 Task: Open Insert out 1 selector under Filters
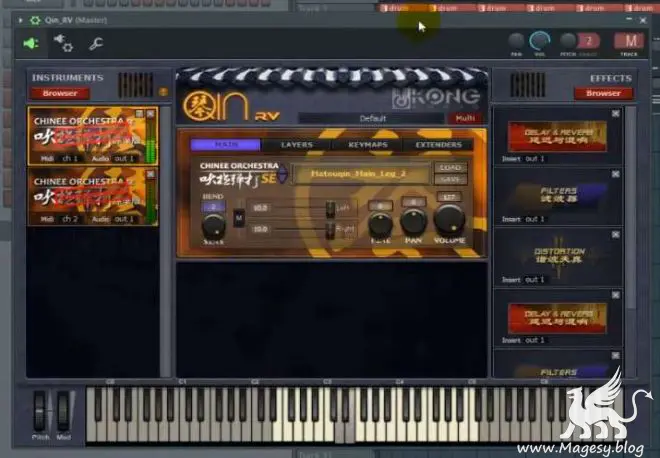coord(535,219)
